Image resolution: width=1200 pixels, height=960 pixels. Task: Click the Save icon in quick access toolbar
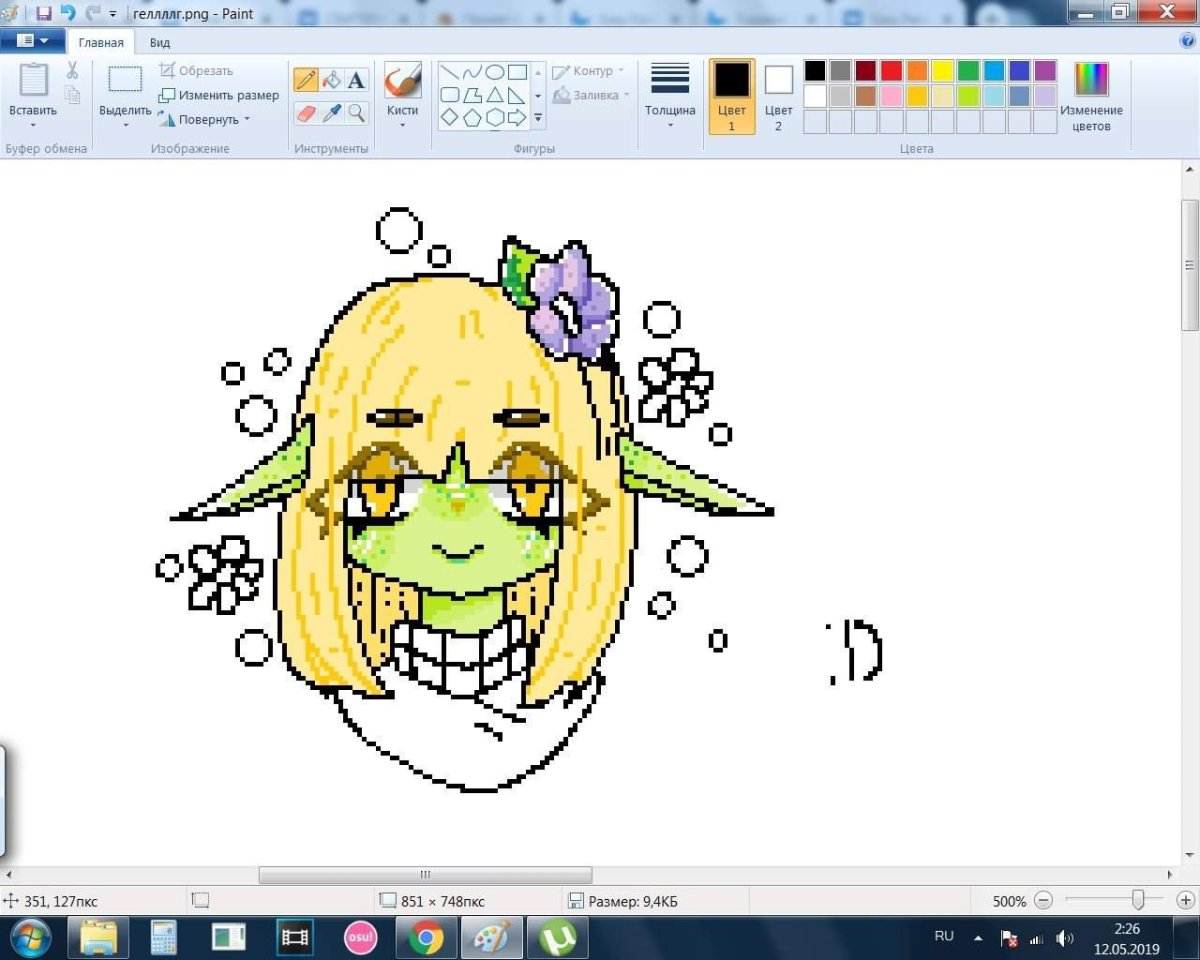[44, 14]
